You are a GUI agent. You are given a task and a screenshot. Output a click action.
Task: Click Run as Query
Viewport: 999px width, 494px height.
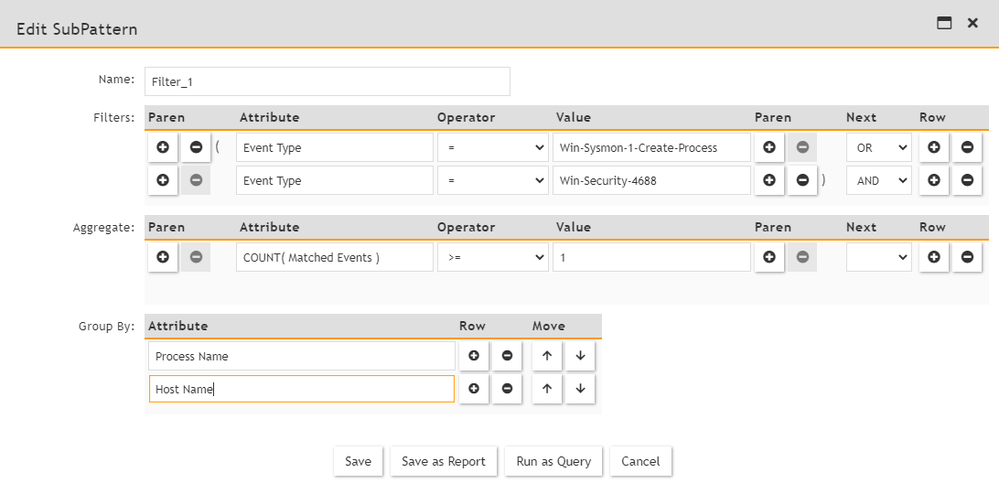553,461
